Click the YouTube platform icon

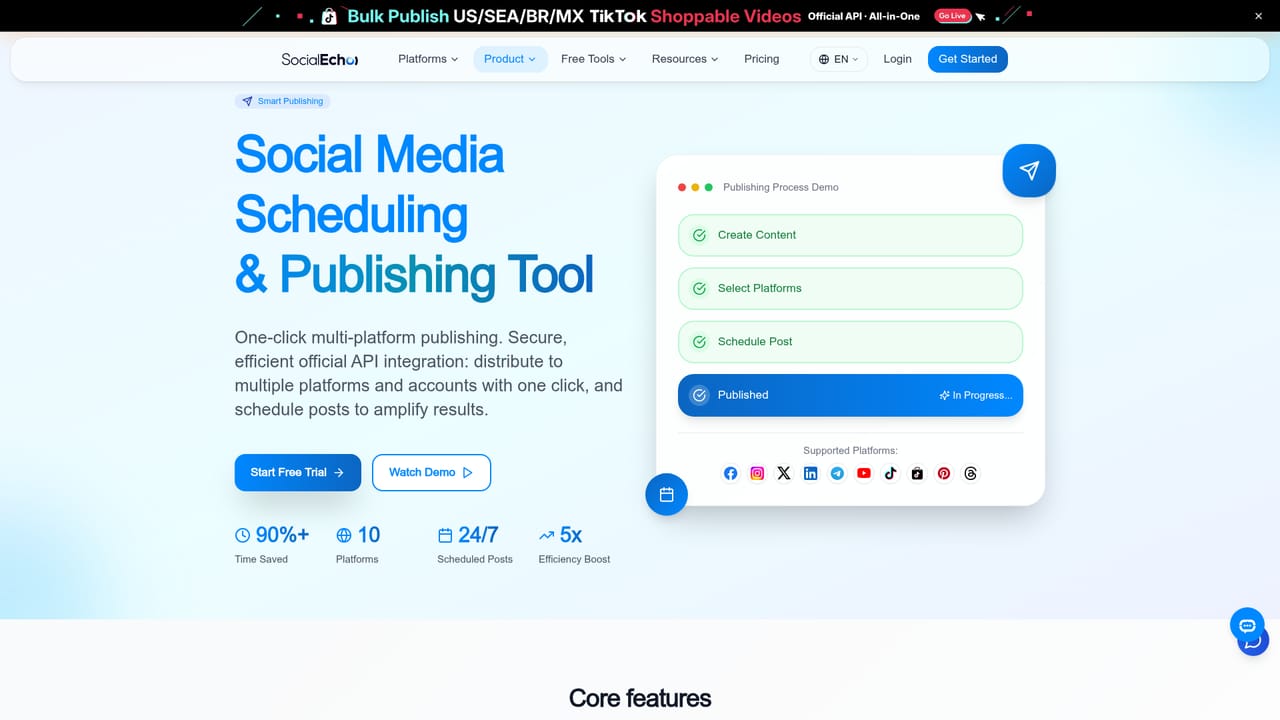(x=864, y=473)
